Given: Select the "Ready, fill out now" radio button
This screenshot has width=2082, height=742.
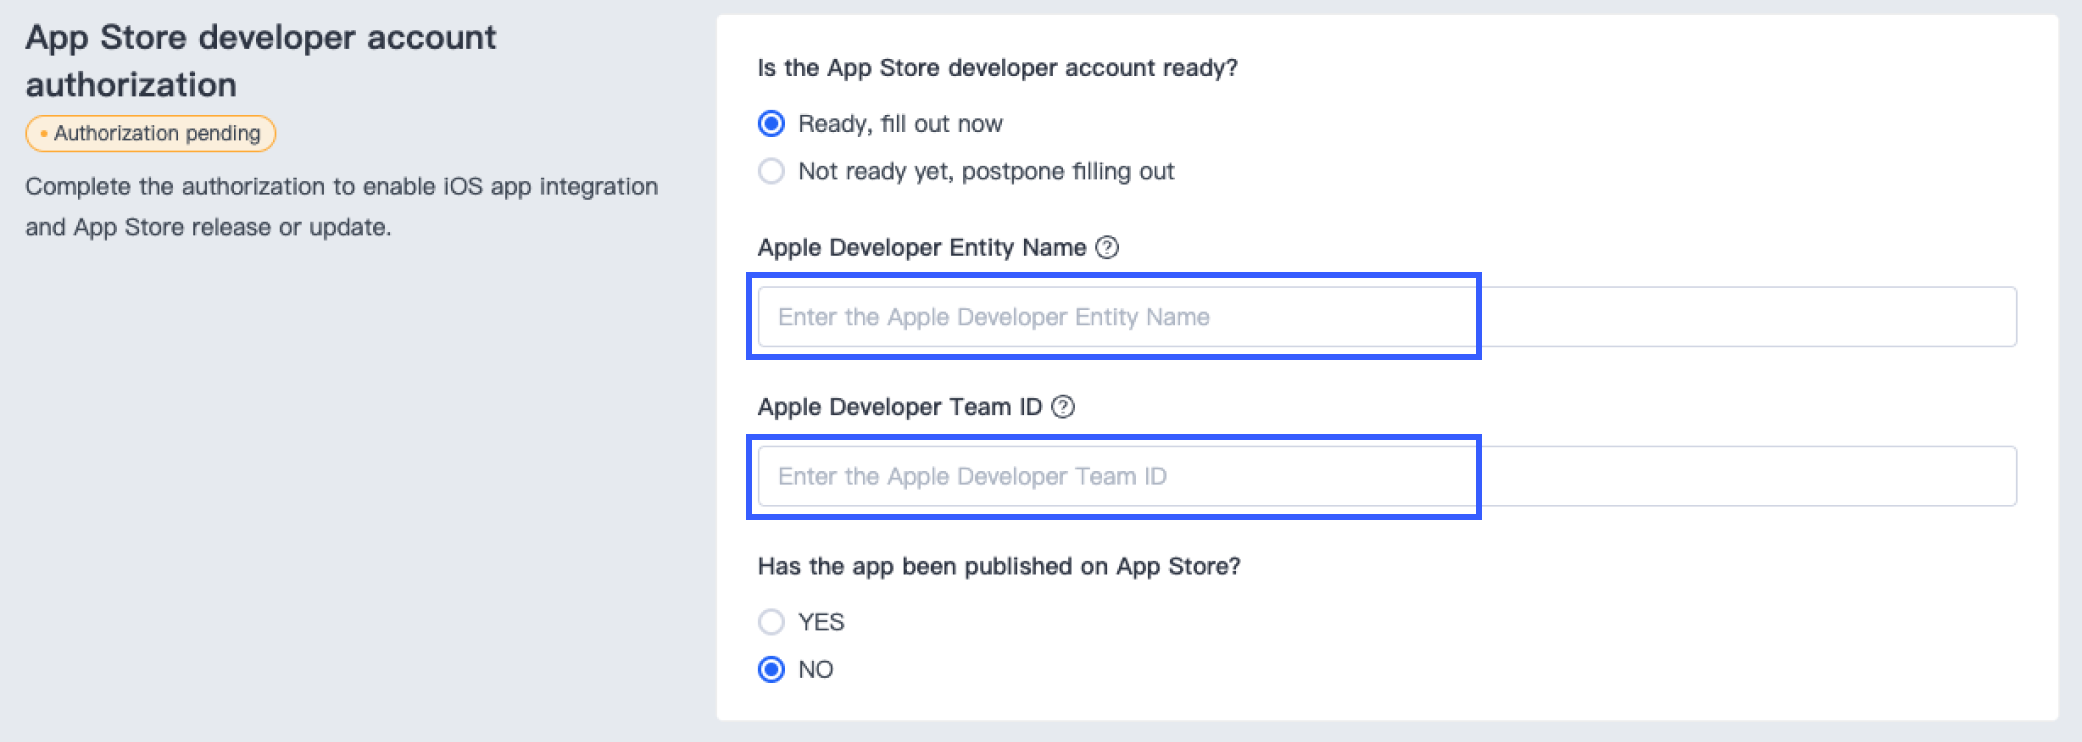Looking at the screenshot, I should tap(771, 124).
